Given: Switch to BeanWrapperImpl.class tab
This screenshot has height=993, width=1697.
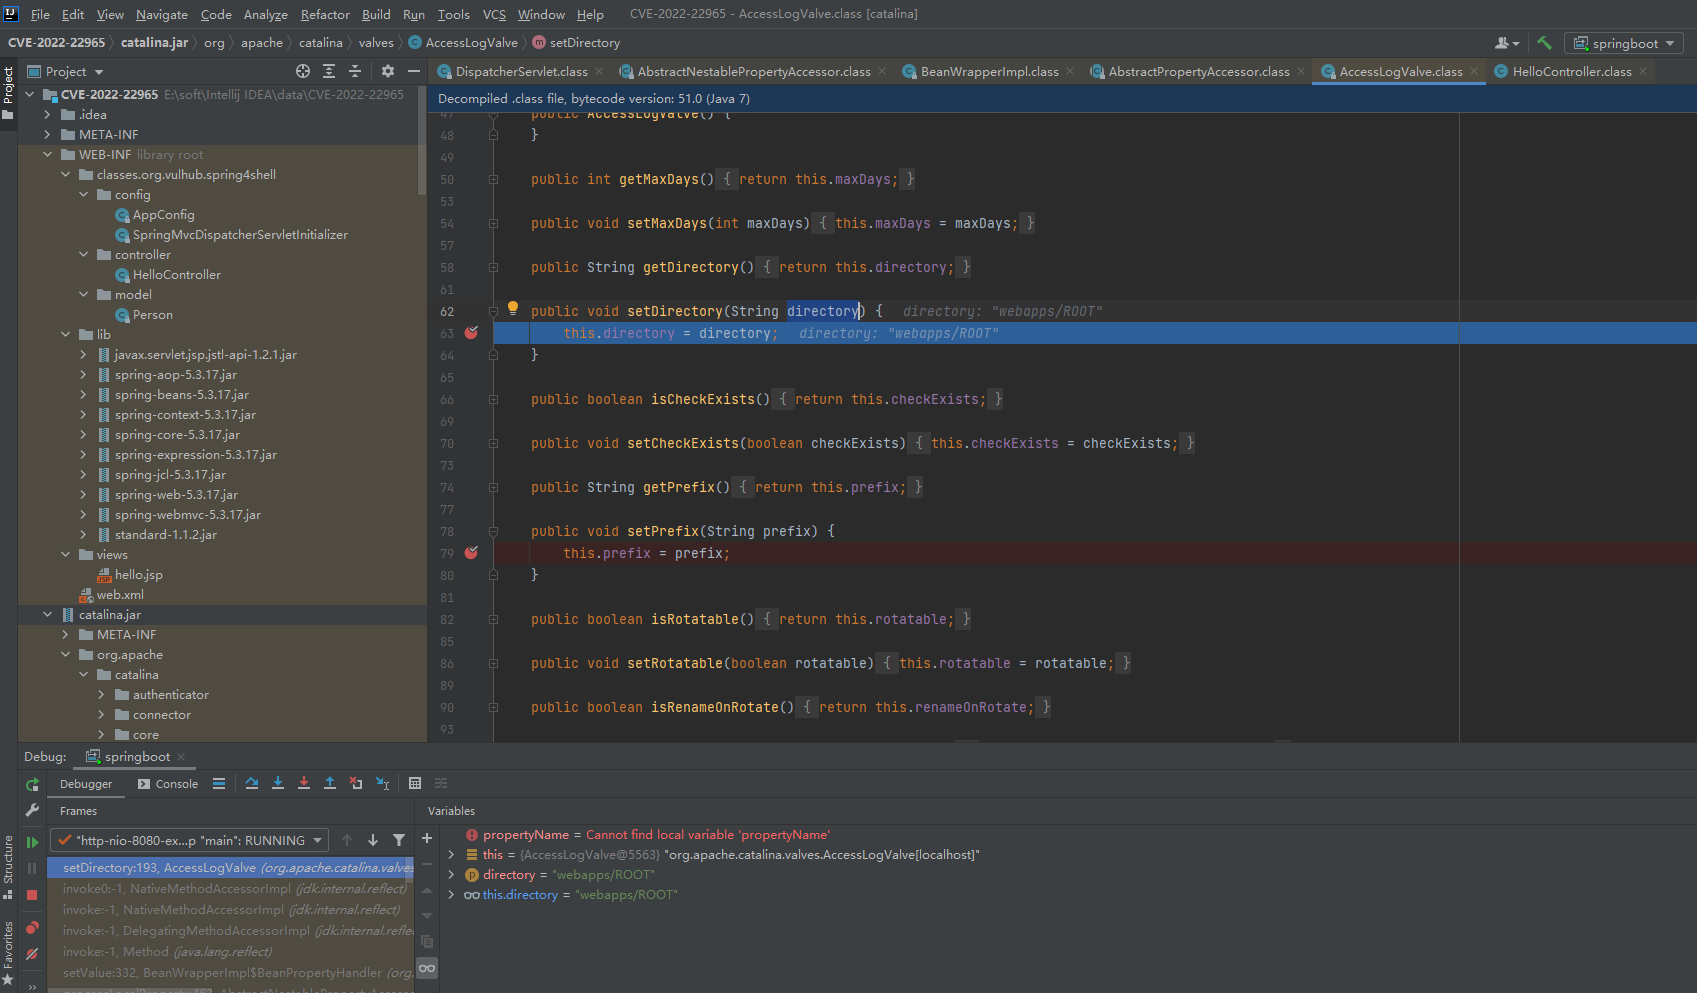Looking at the screenshot, I should (989, 71).
